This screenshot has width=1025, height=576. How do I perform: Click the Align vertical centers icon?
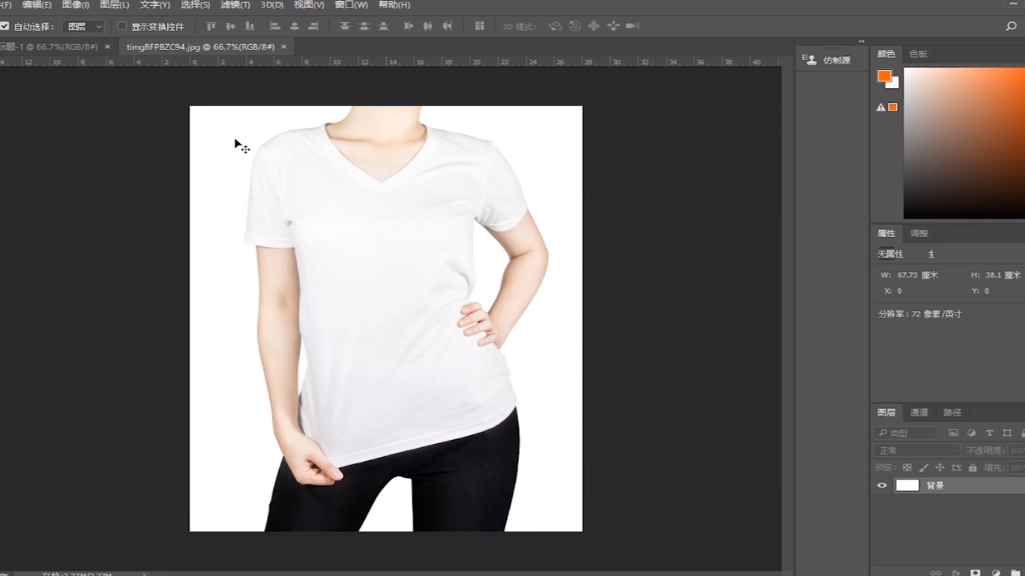click(230, 26)
